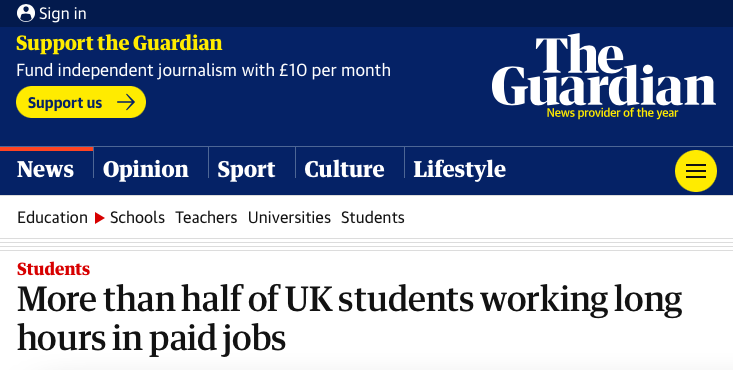Open the Universities subsection link

pyautogui.click(x=289, y=218)
